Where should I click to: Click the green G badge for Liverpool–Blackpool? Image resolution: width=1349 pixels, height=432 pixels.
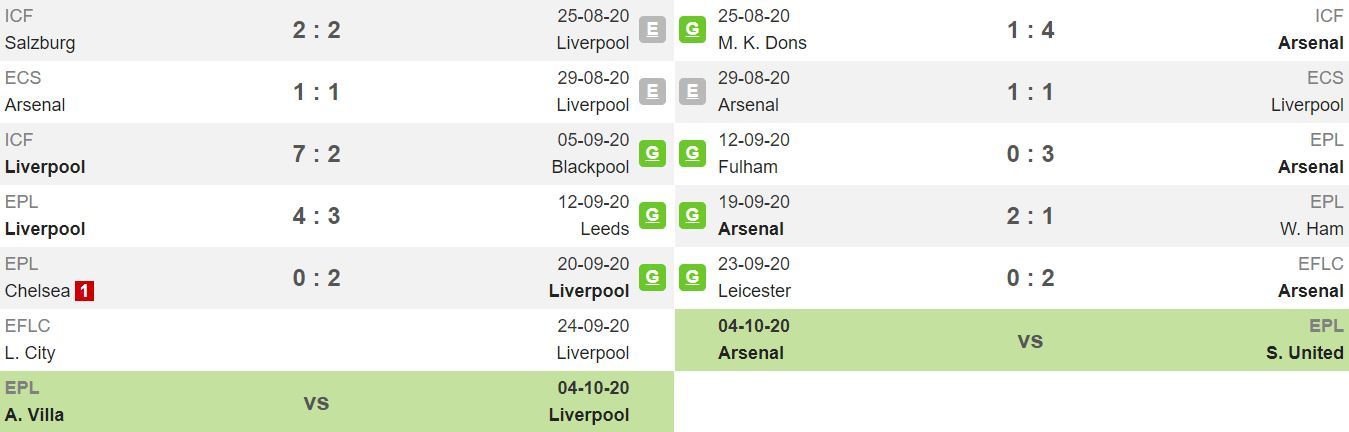click(652, 153)
